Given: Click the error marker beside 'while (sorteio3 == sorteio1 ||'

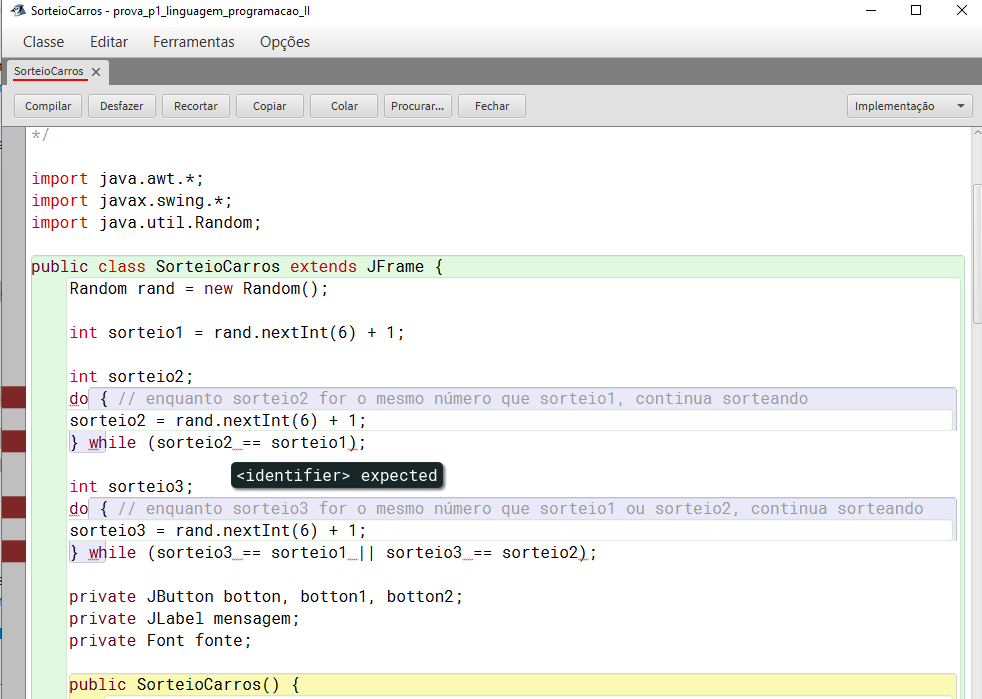Looking at the screenshot, I should click(13, 552).
